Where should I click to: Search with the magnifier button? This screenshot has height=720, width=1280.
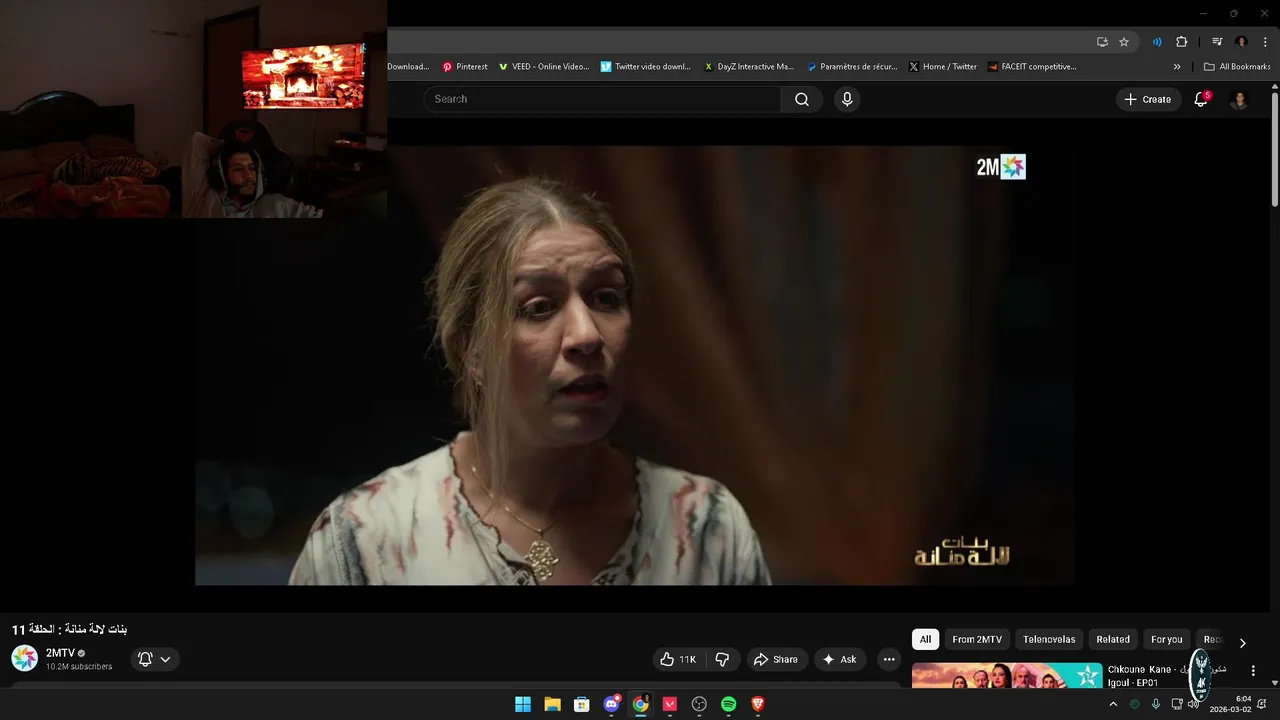click(x=801, y=99)
